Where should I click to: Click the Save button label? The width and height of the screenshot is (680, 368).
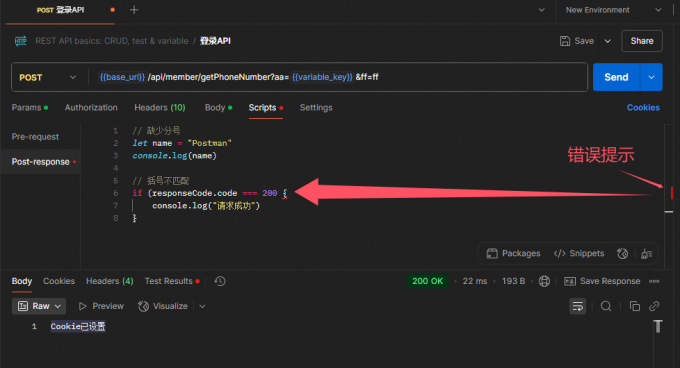pos(584,41)
